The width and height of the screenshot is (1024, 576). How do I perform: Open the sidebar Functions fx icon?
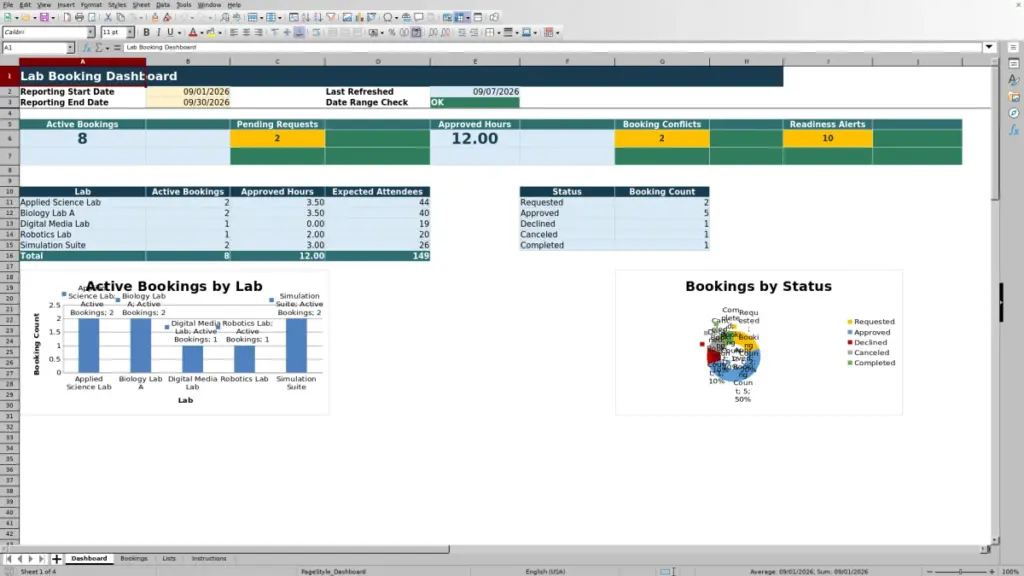coord(1014,131)
